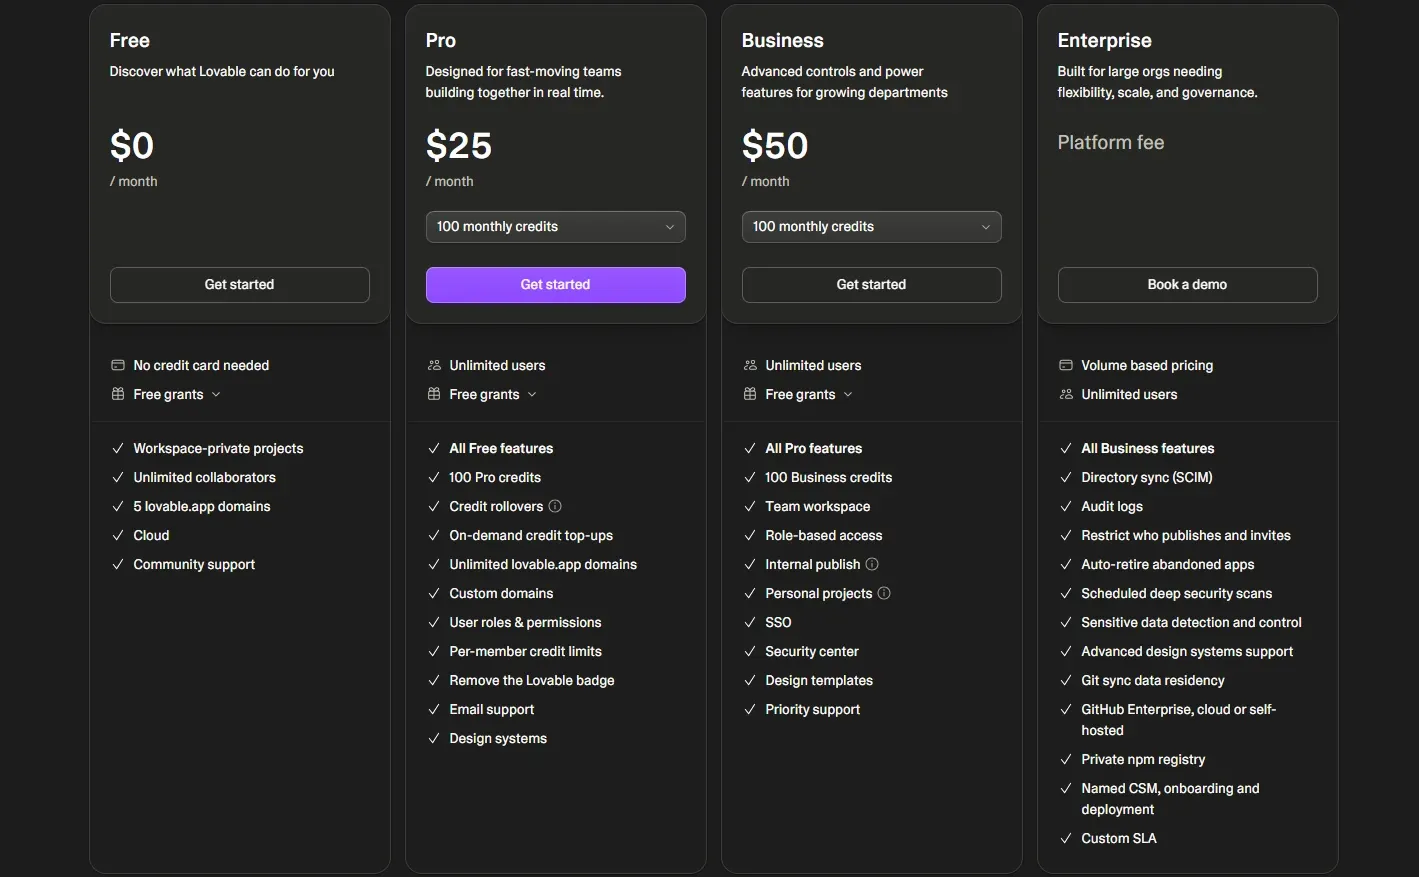Expand Free grants under the Free plan
This screenshot has height=877, width=1419.
pos(177,394)
